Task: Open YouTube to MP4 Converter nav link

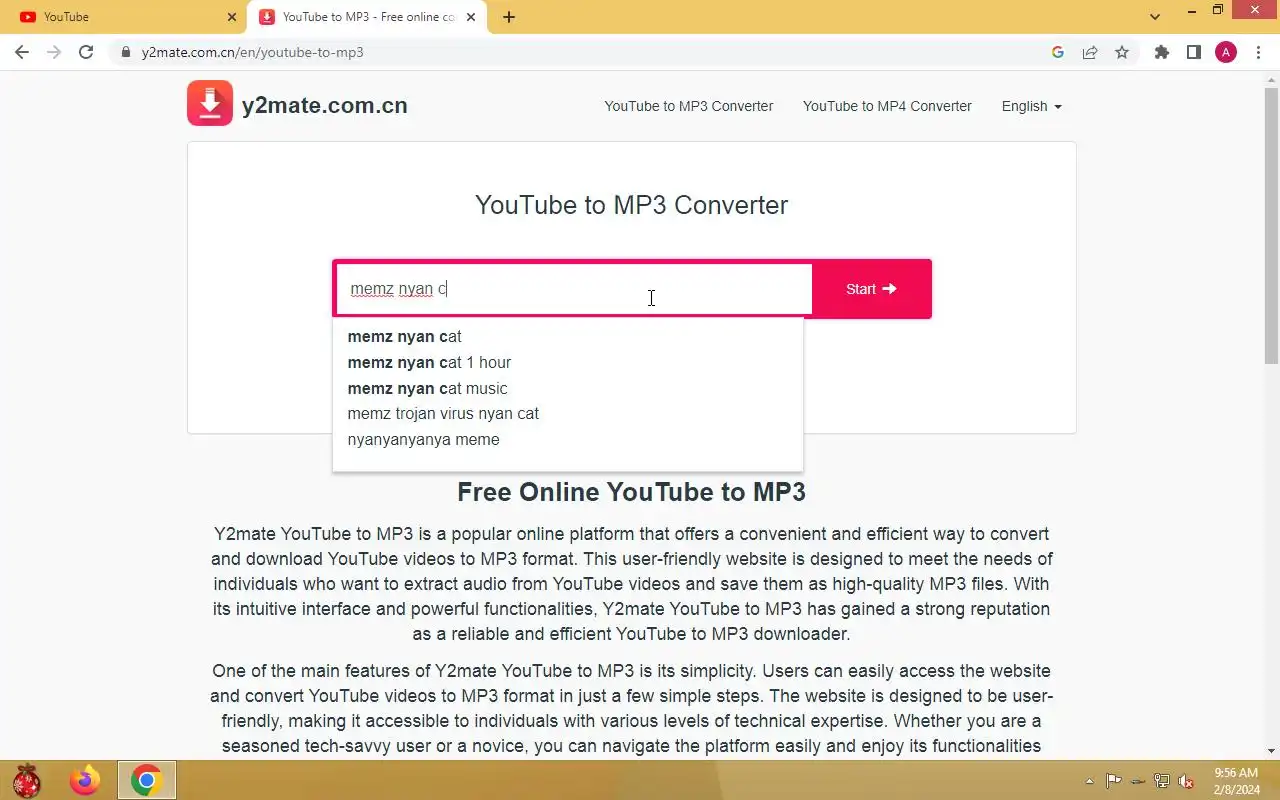Action: point(887,106)
